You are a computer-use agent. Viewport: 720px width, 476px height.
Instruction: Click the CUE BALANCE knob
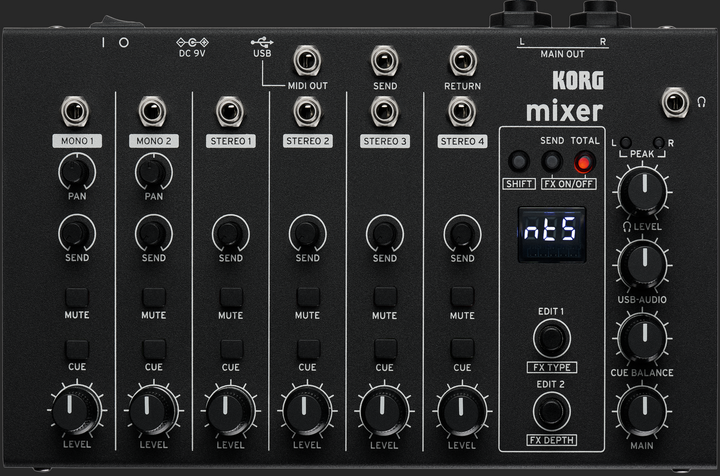pos(642,338)
